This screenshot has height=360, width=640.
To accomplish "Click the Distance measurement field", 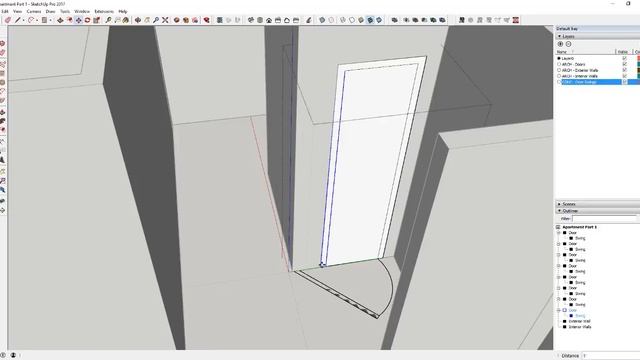I will pos(611,356).
